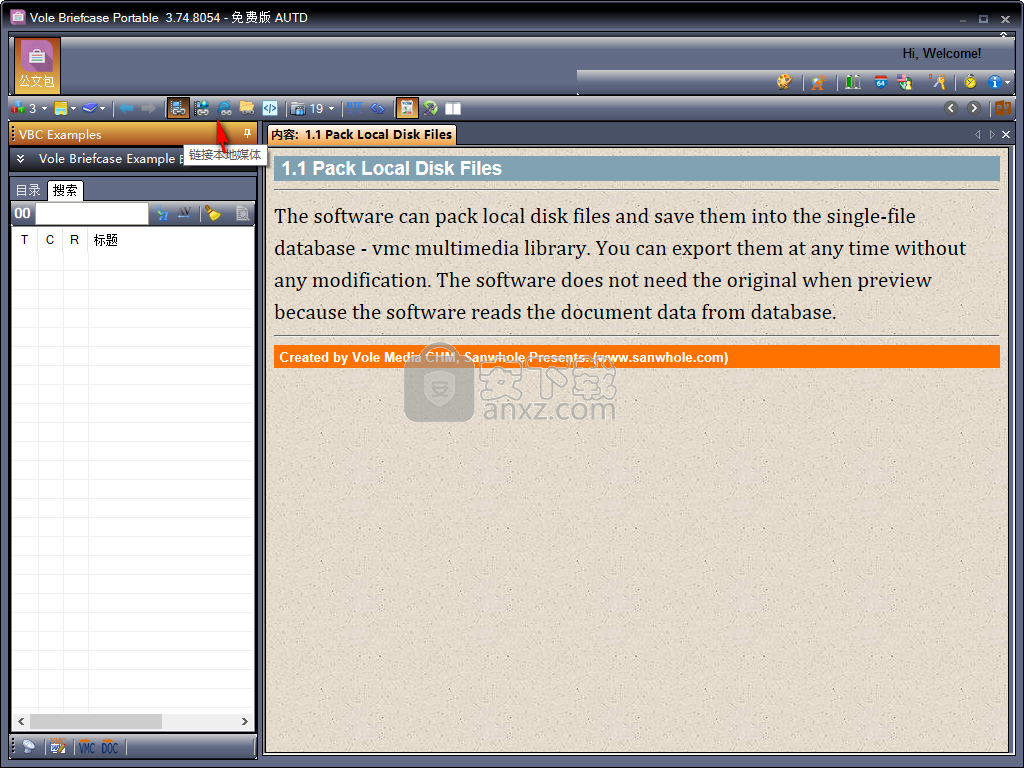This screenshot has height=768, width=1024.
Task: Go back with the blue left arrow
Action: point(126,108)
